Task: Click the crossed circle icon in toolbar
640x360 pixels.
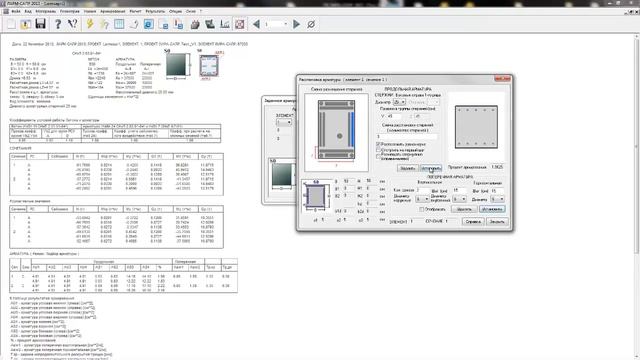Action: pos(311,24)
